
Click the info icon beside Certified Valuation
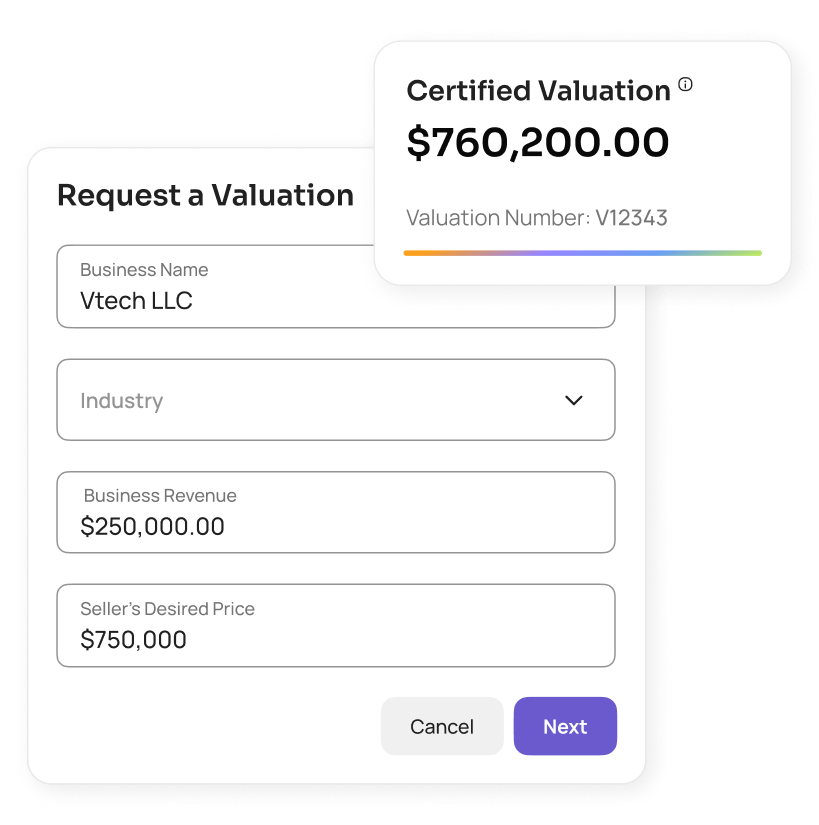685,85
